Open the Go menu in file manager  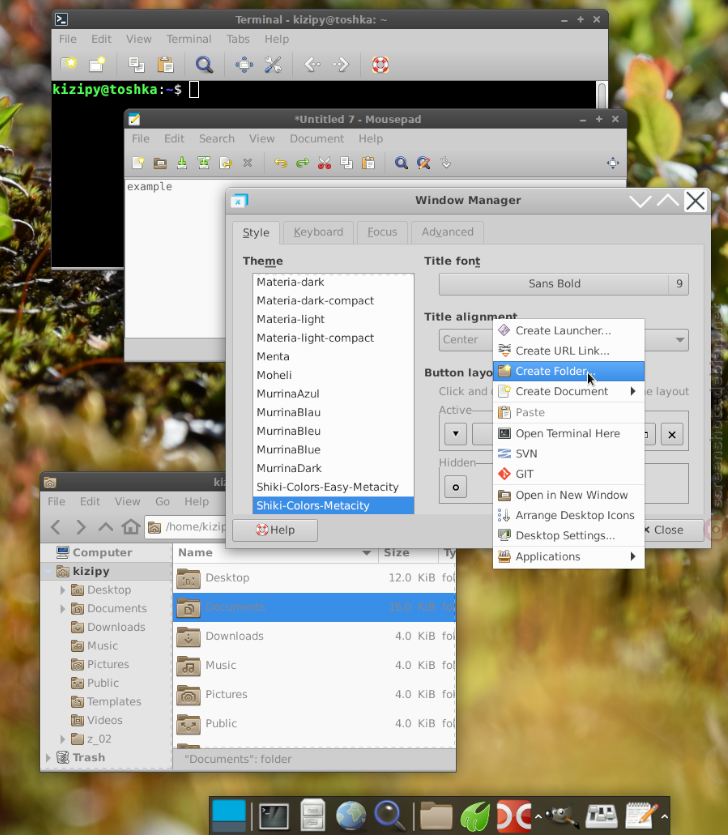(x=162, y=502)
